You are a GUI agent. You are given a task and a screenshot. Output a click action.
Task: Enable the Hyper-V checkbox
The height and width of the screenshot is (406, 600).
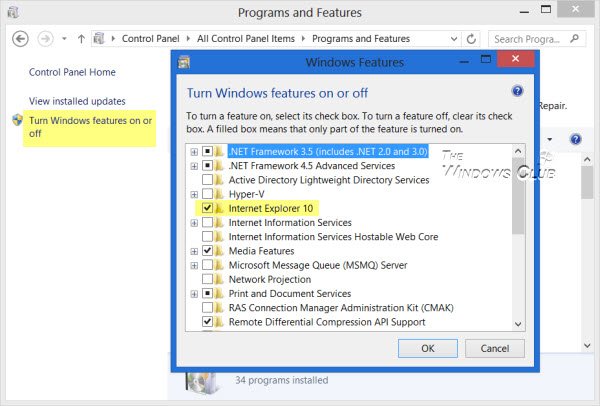[207, 194]
